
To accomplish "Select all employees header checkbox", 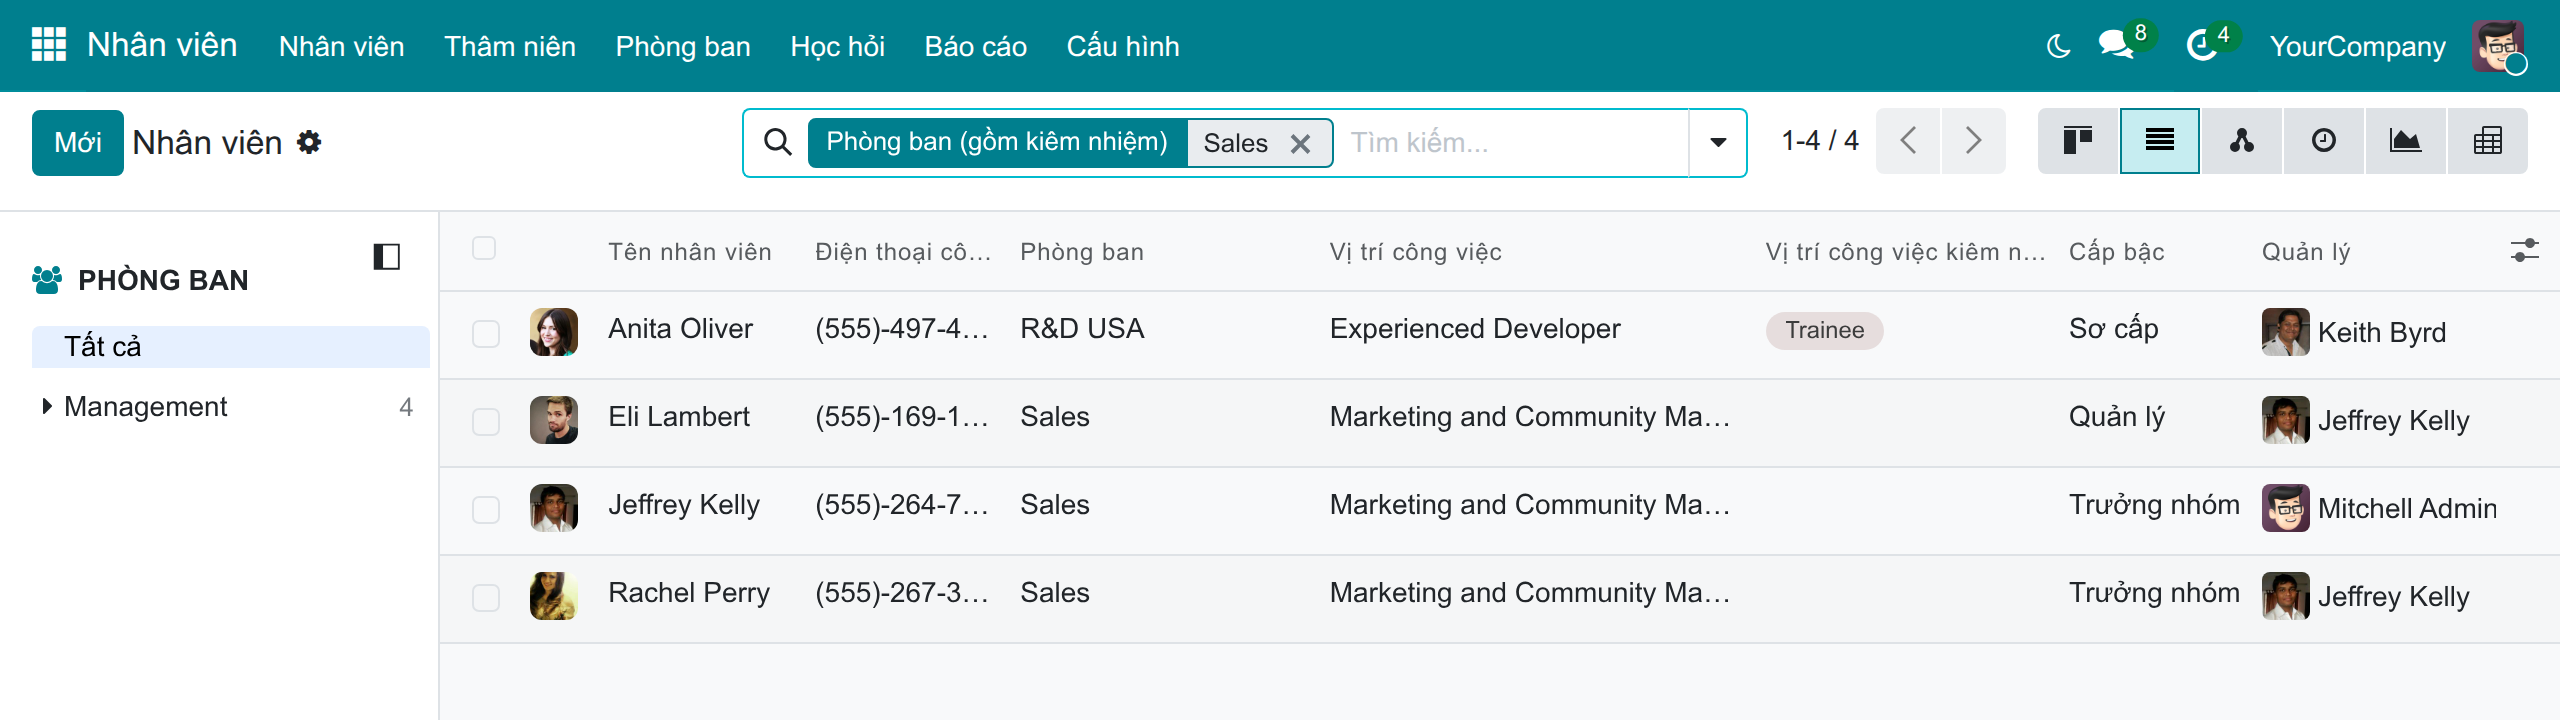I will 484,249.
